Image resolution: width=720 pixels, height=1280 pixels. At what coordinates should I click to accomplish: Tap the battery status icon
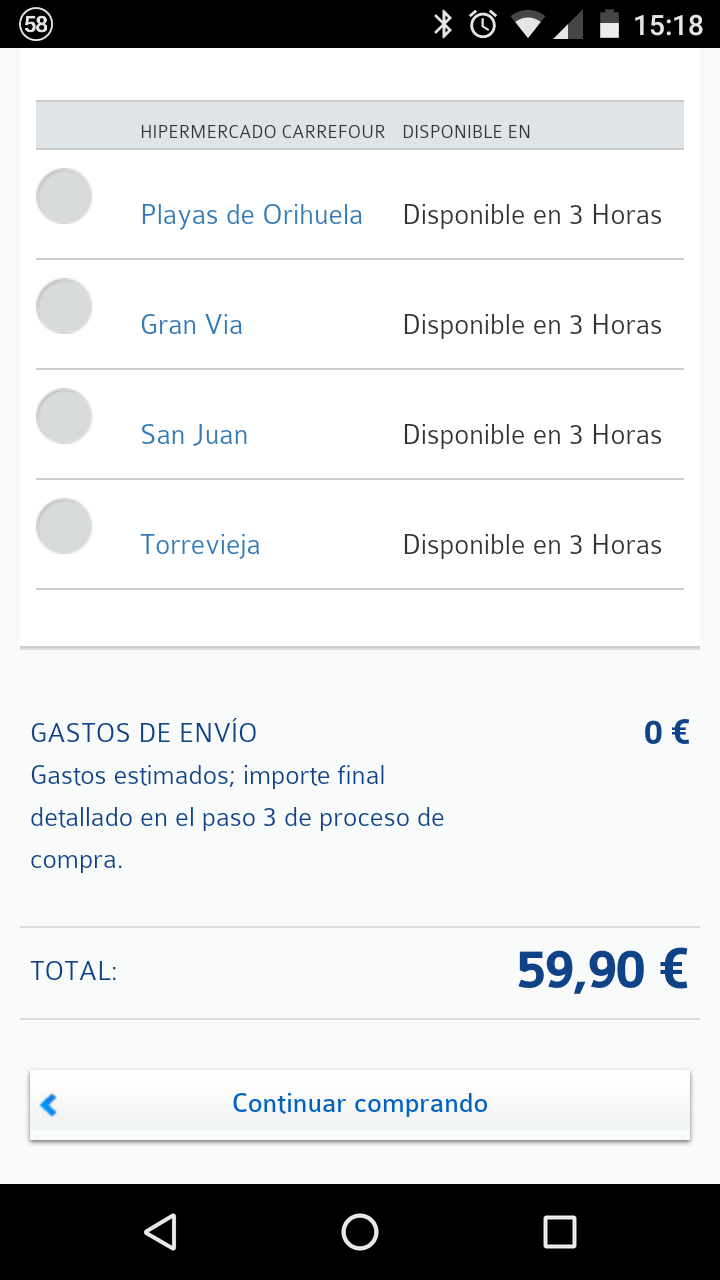click(609, 24)
